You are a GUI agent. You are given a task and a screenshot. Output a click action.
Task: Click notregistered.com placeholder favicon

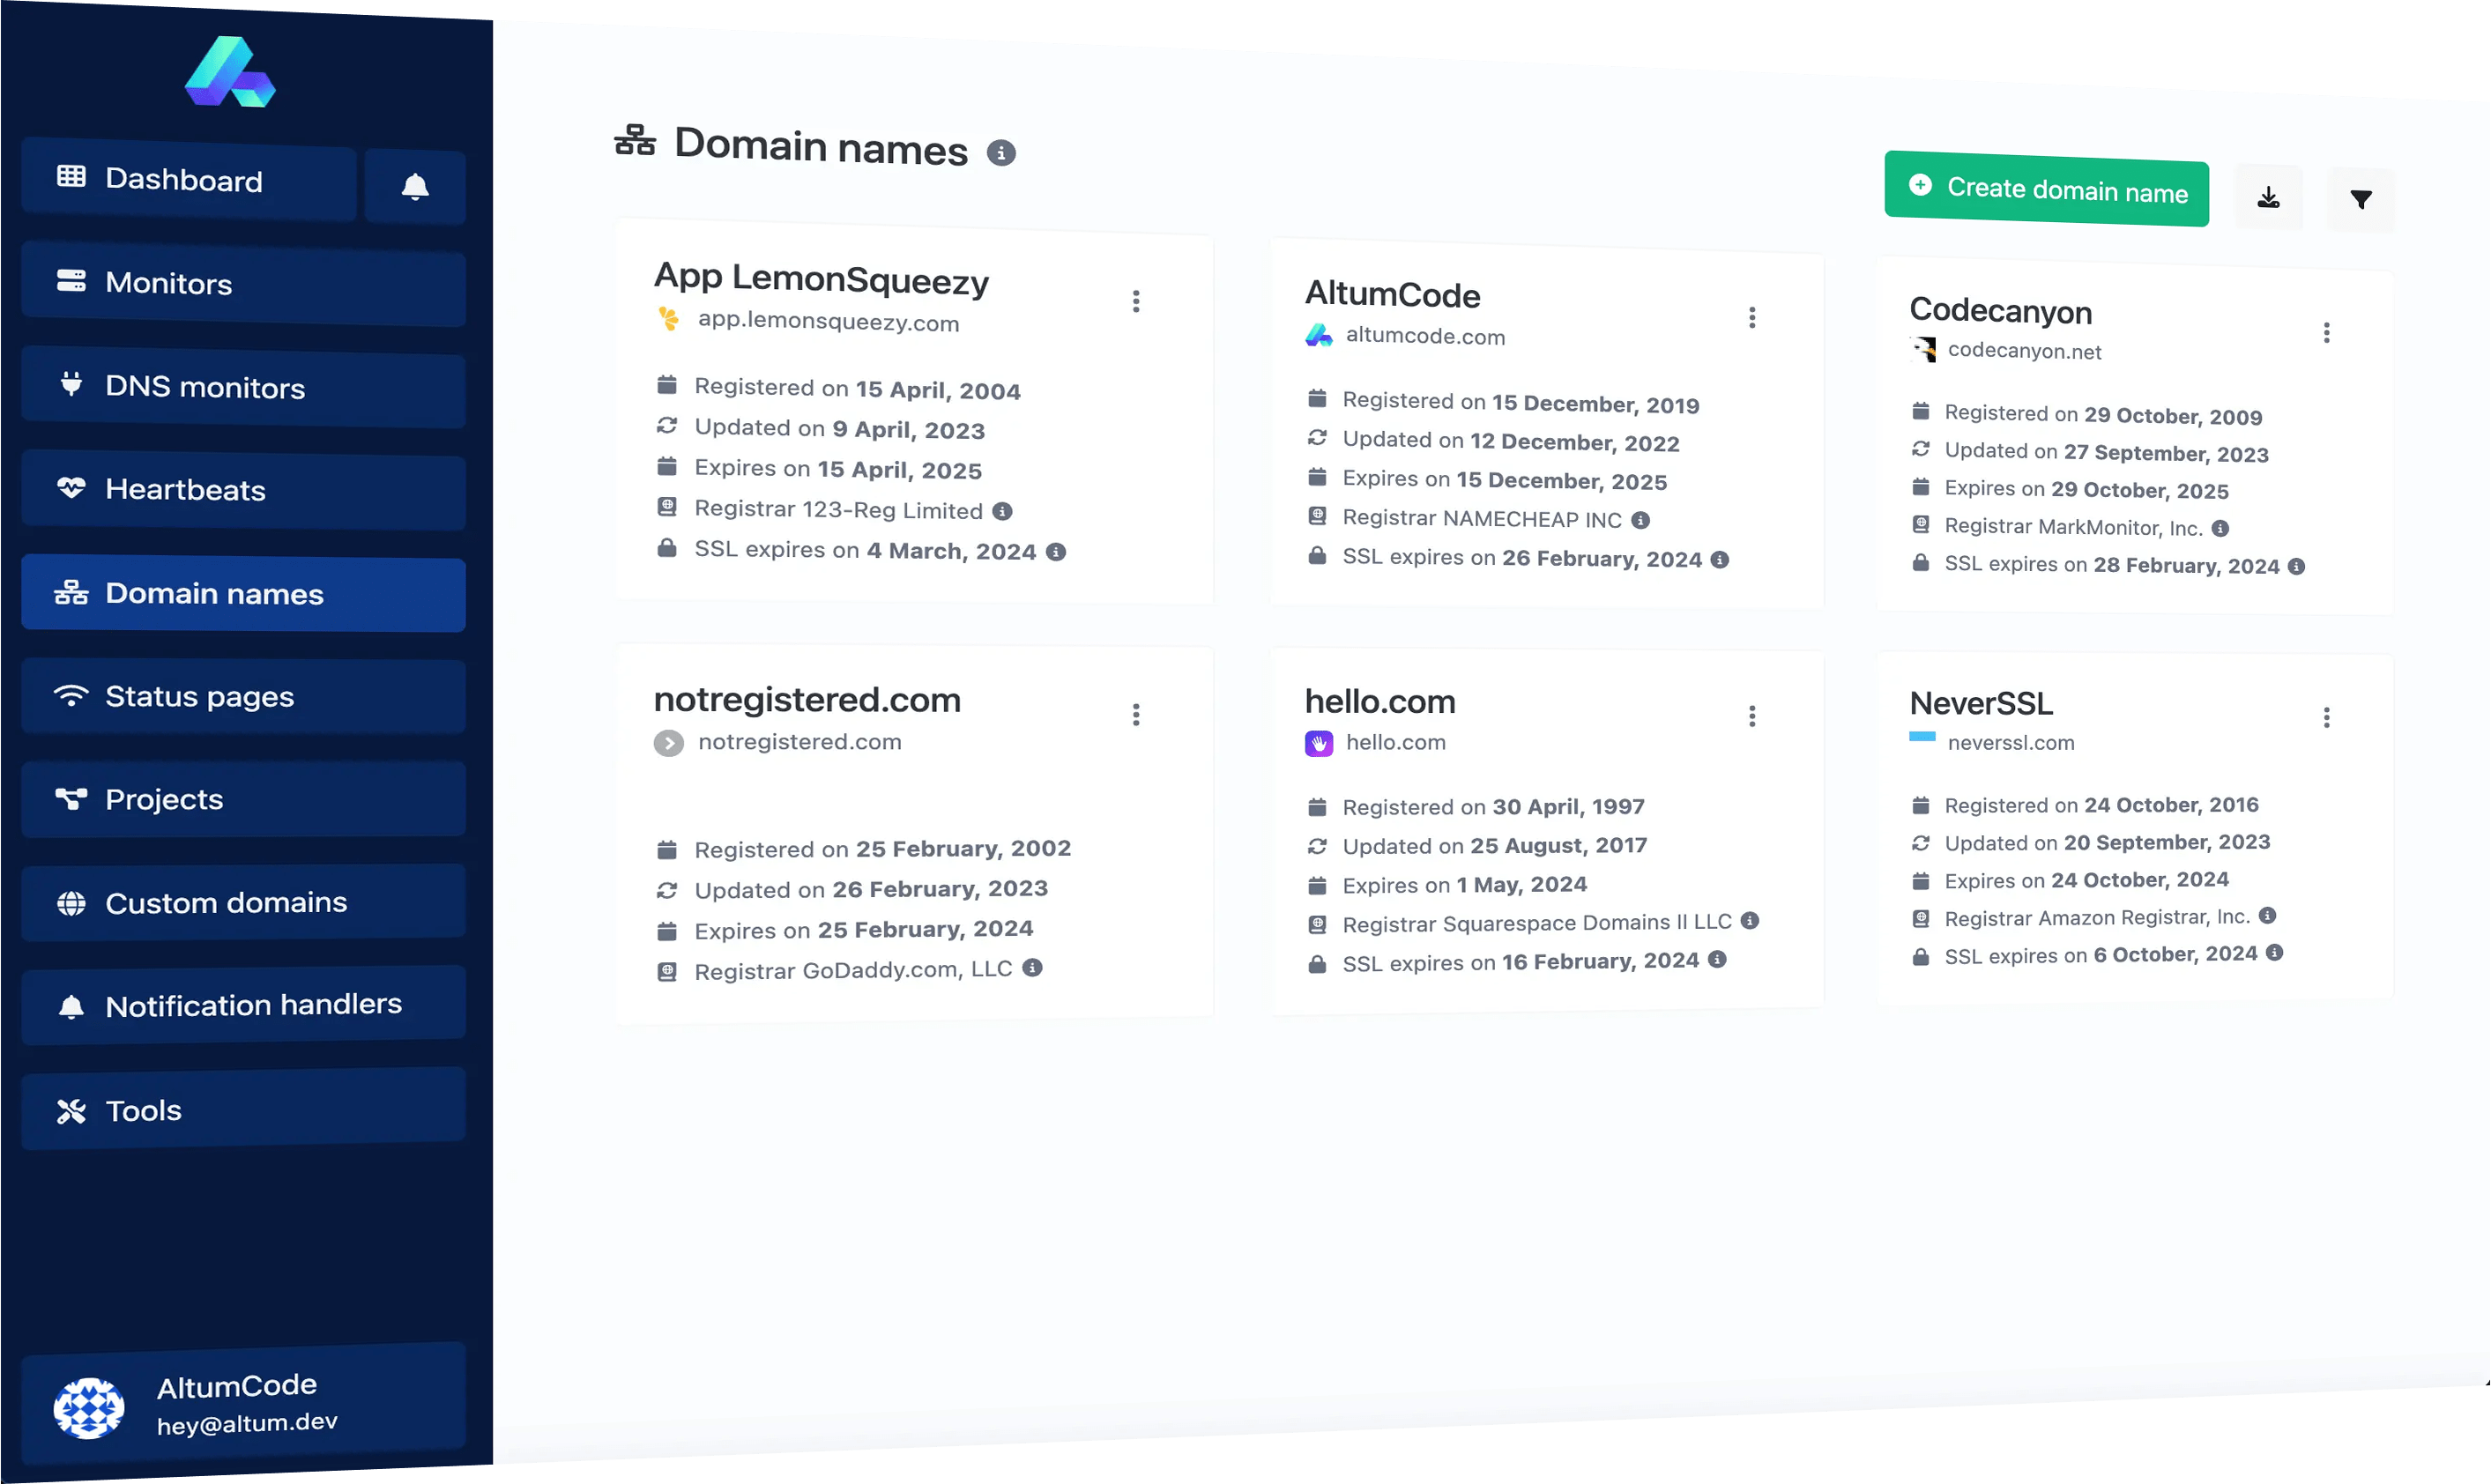pos(669,743)
